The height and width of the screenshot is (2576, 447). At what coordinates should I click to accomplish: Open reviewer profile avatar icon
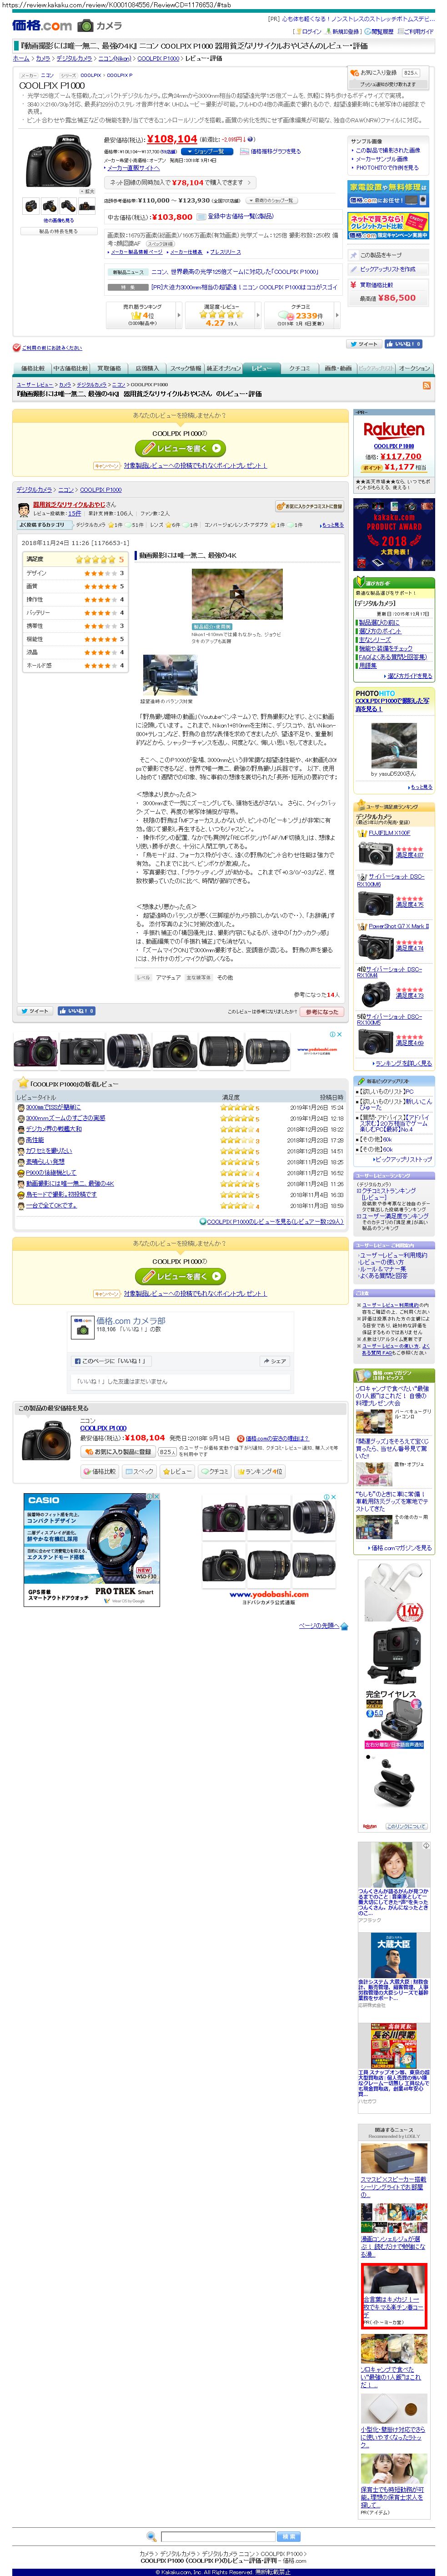click(x=24, y=509)
